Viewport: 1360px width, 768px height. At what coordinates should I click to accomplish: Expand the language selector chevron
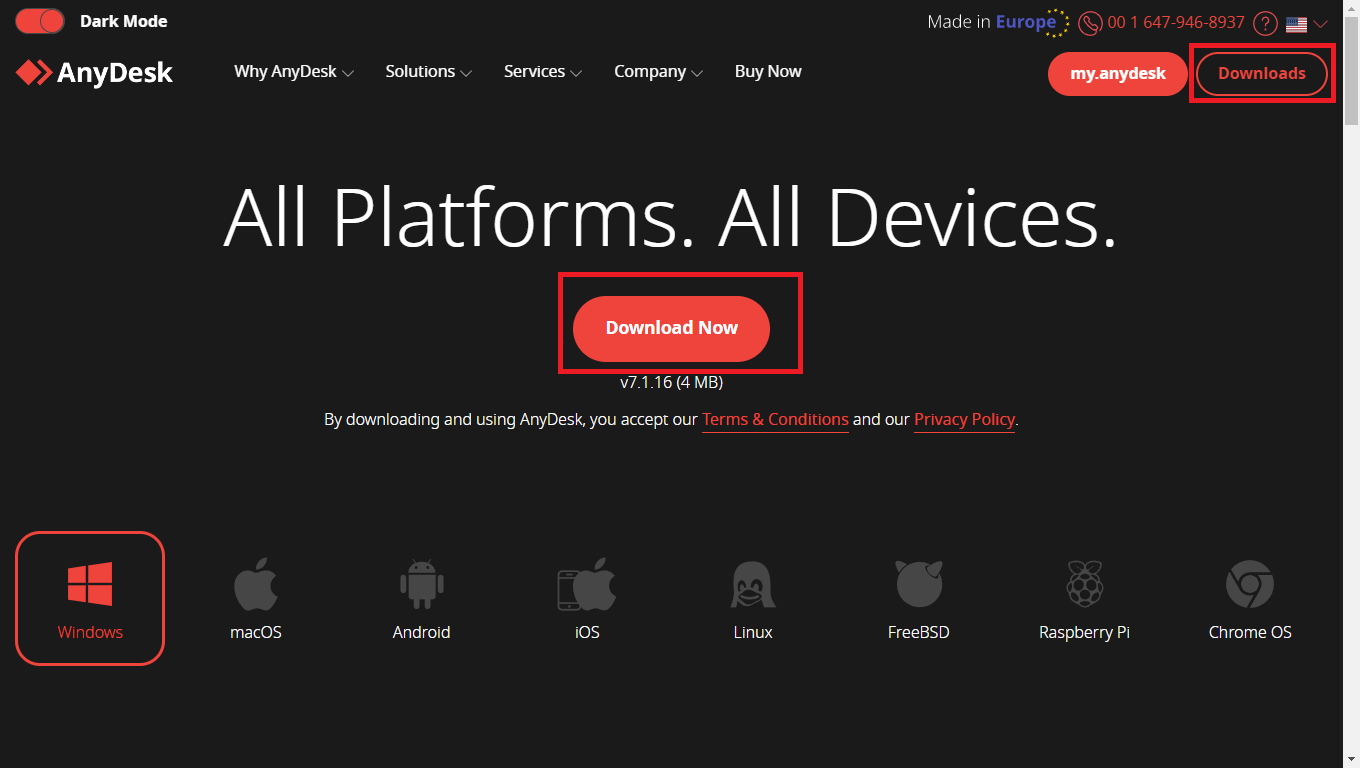coord(1321,24)
